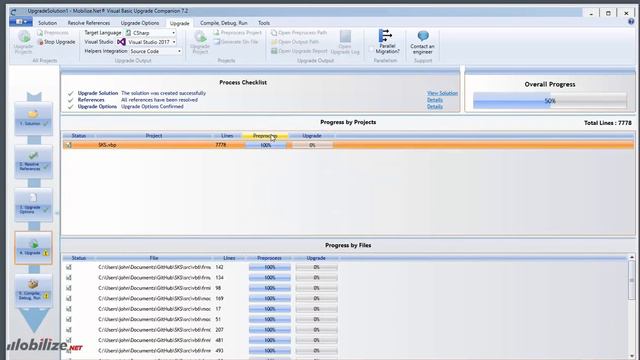
Task: Click Preprocess column header in files grid
Action: (269, 258)
